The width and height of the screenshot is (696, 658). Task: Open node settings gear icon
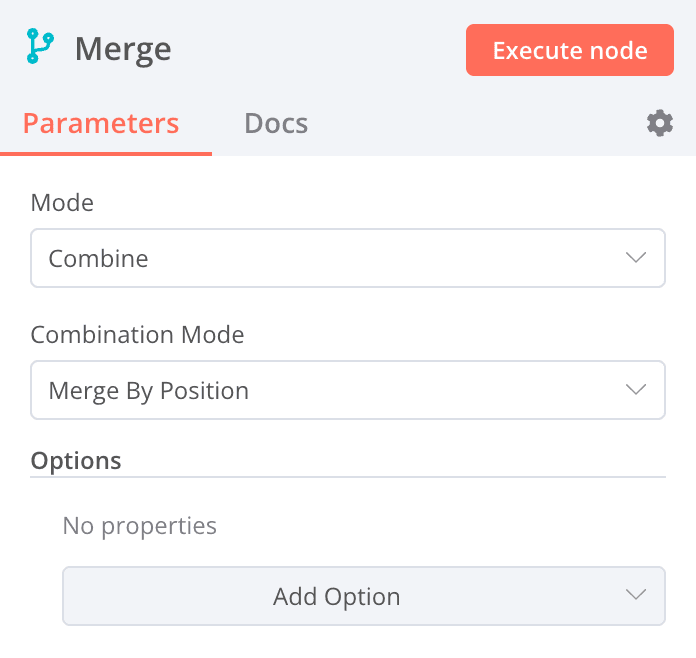click(660, 123)
